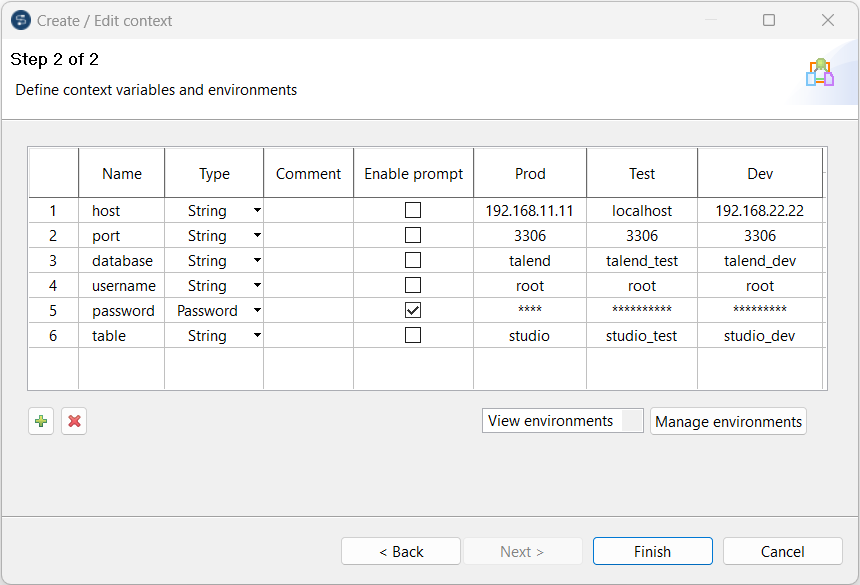This screenshot has height=585, width=860.
Task: Enable prompt checkbox for host variable
Action: pos(413,211)
